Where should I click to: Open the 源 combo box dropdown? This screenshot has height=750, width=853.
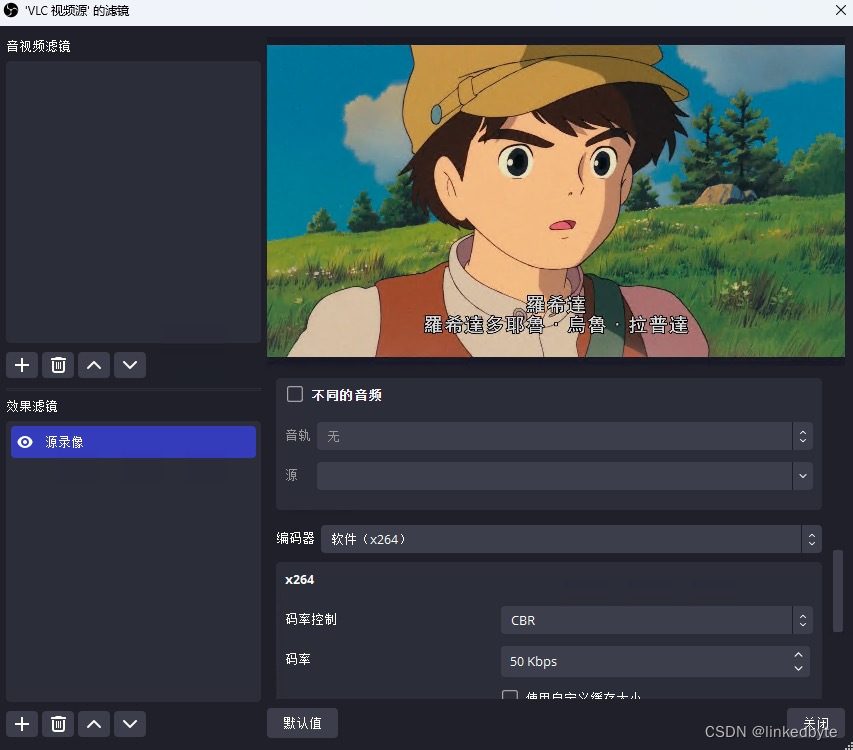pyautogui.click(x=565, y=476)
